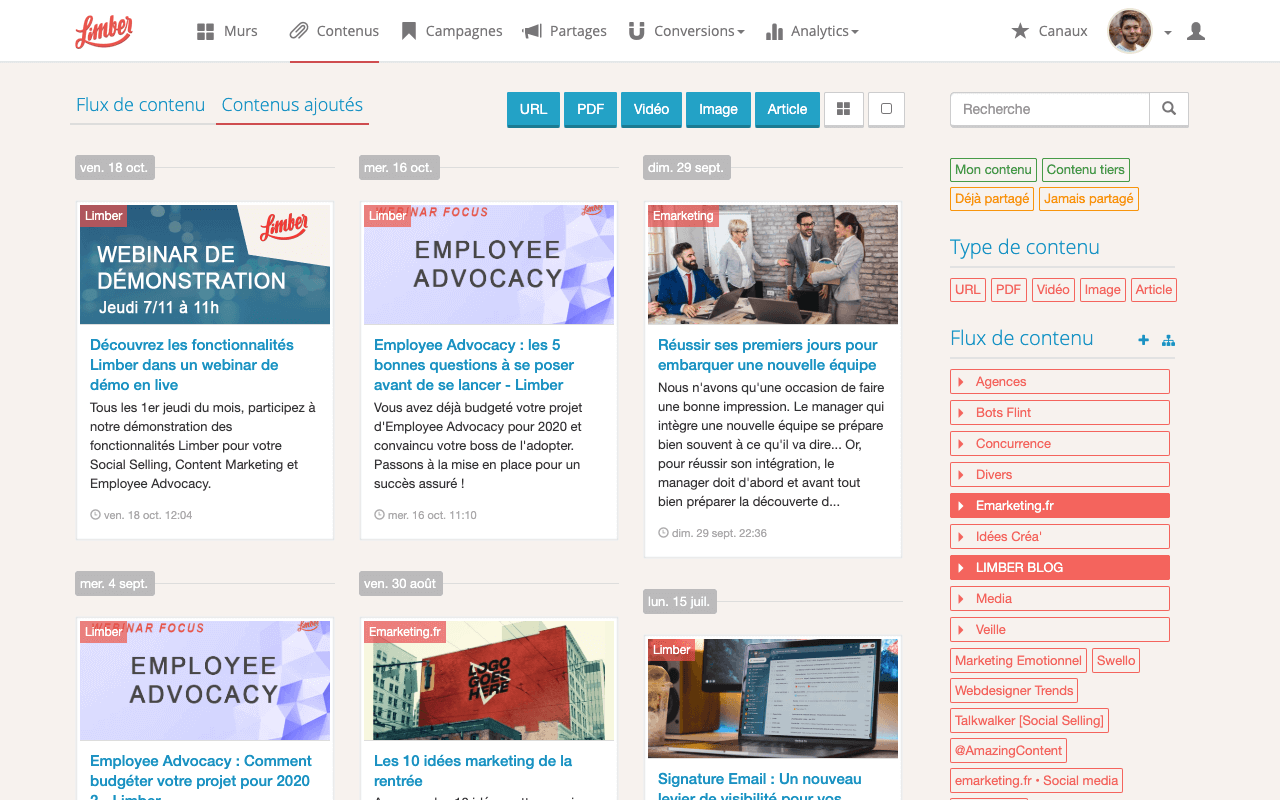
Task: Toggle Contenu tiers filter
Action: click(1086, 170)
